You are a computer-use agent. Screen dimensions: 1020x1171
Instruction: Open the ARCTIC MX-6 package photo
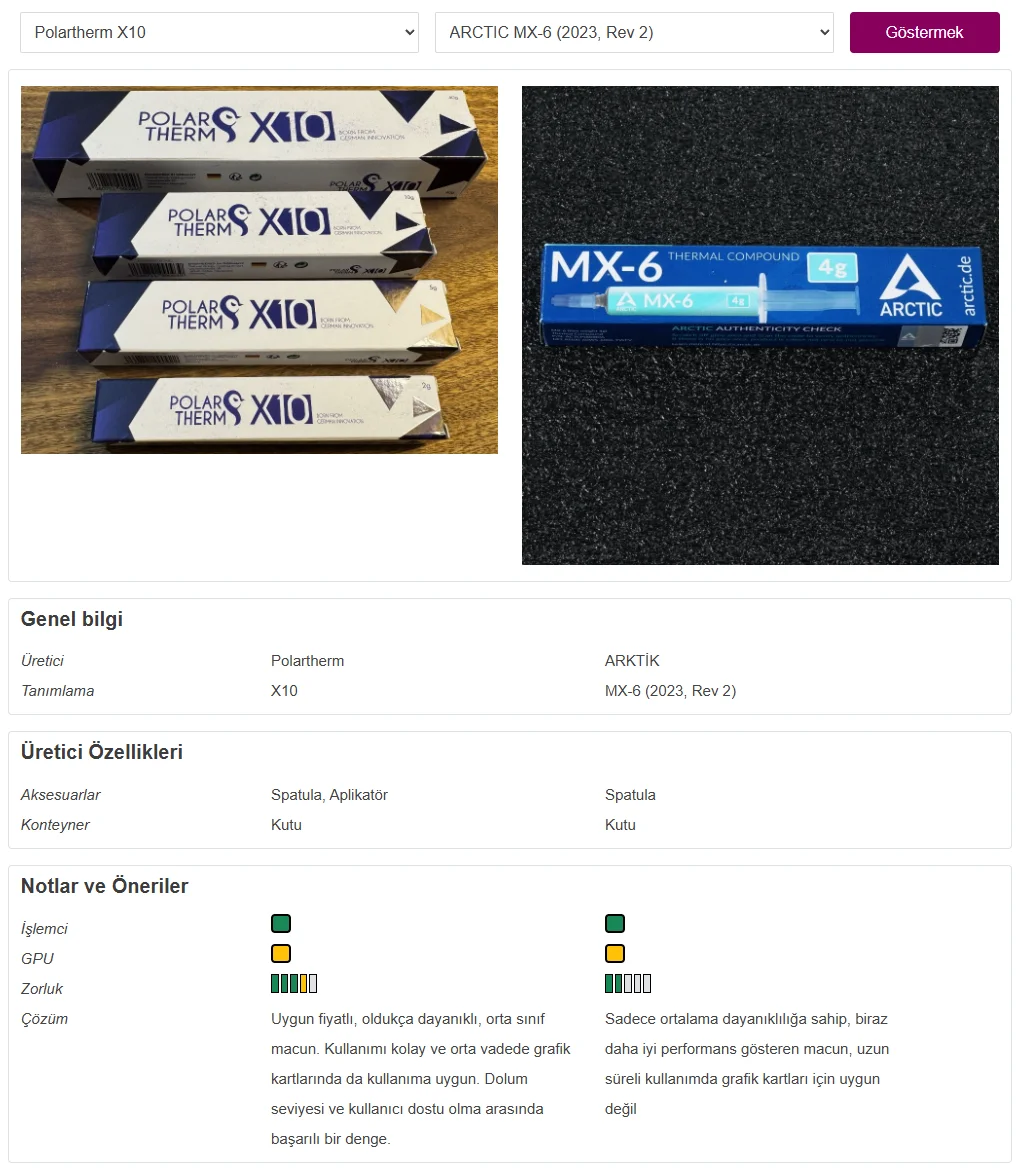760,325
